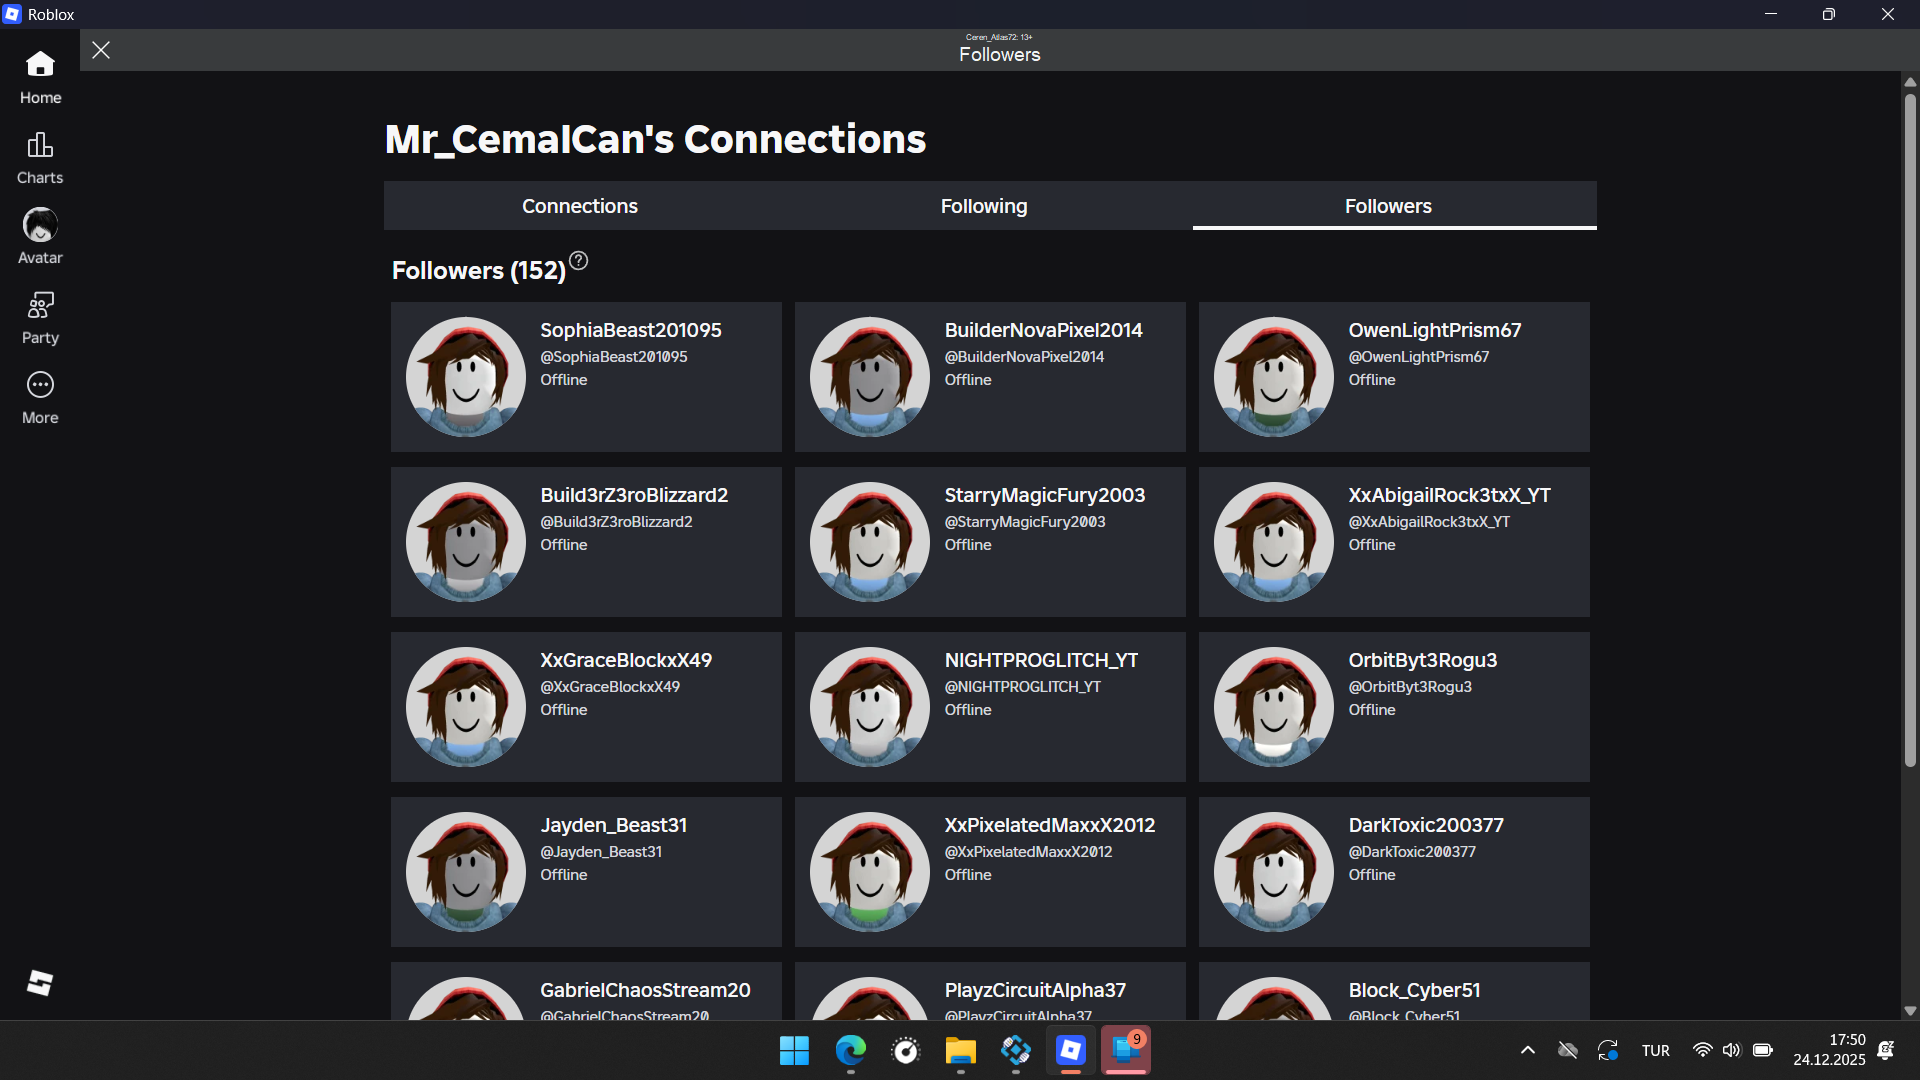The width and height of the screenshot is (1920, 1080).
Task: Open the volume control icon
Action: [x=1732, y=1050]
